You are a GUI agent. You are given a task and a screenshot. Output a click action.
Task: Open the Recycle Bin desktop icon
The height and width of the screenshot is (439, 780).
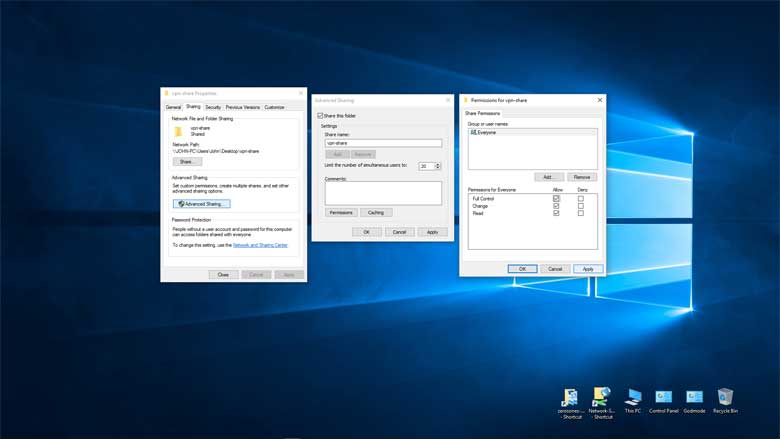[725, 397]
